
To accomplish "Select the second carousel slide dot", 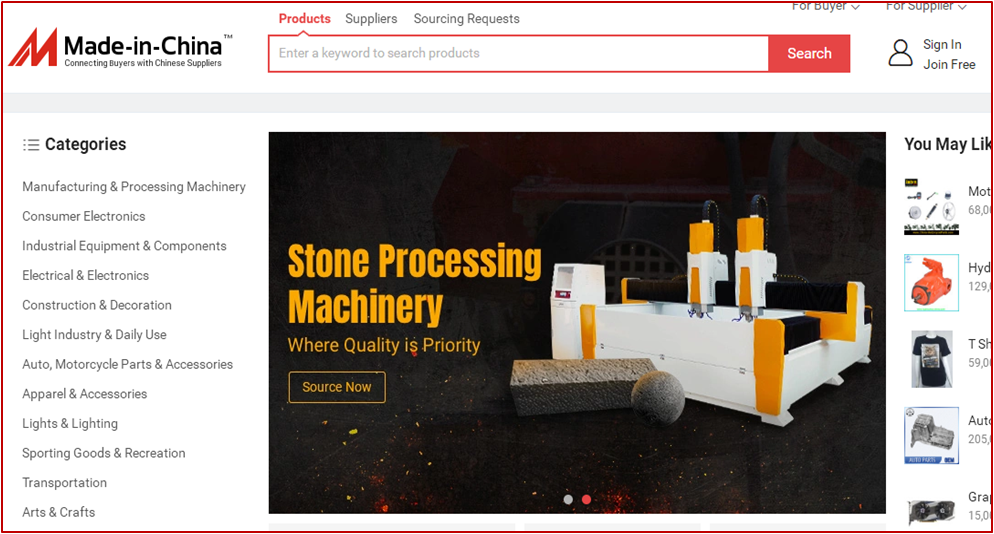I will pyautogui.click(x=586, y=499).
